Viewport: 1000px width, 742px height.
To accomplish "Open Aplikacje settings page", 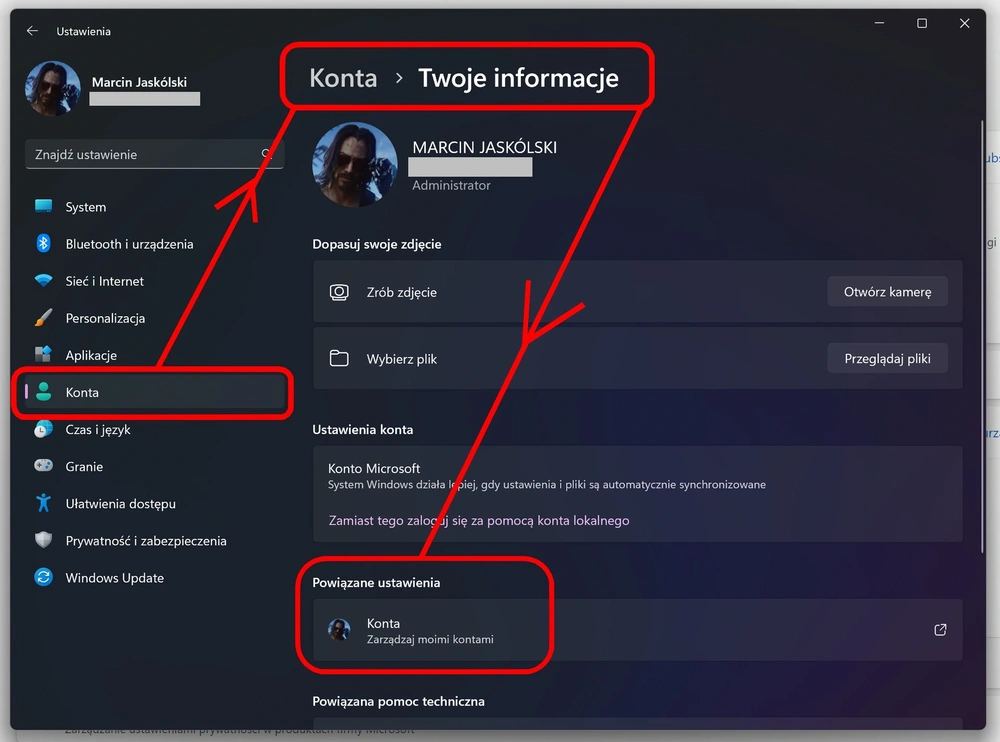I will pos(154,355).
